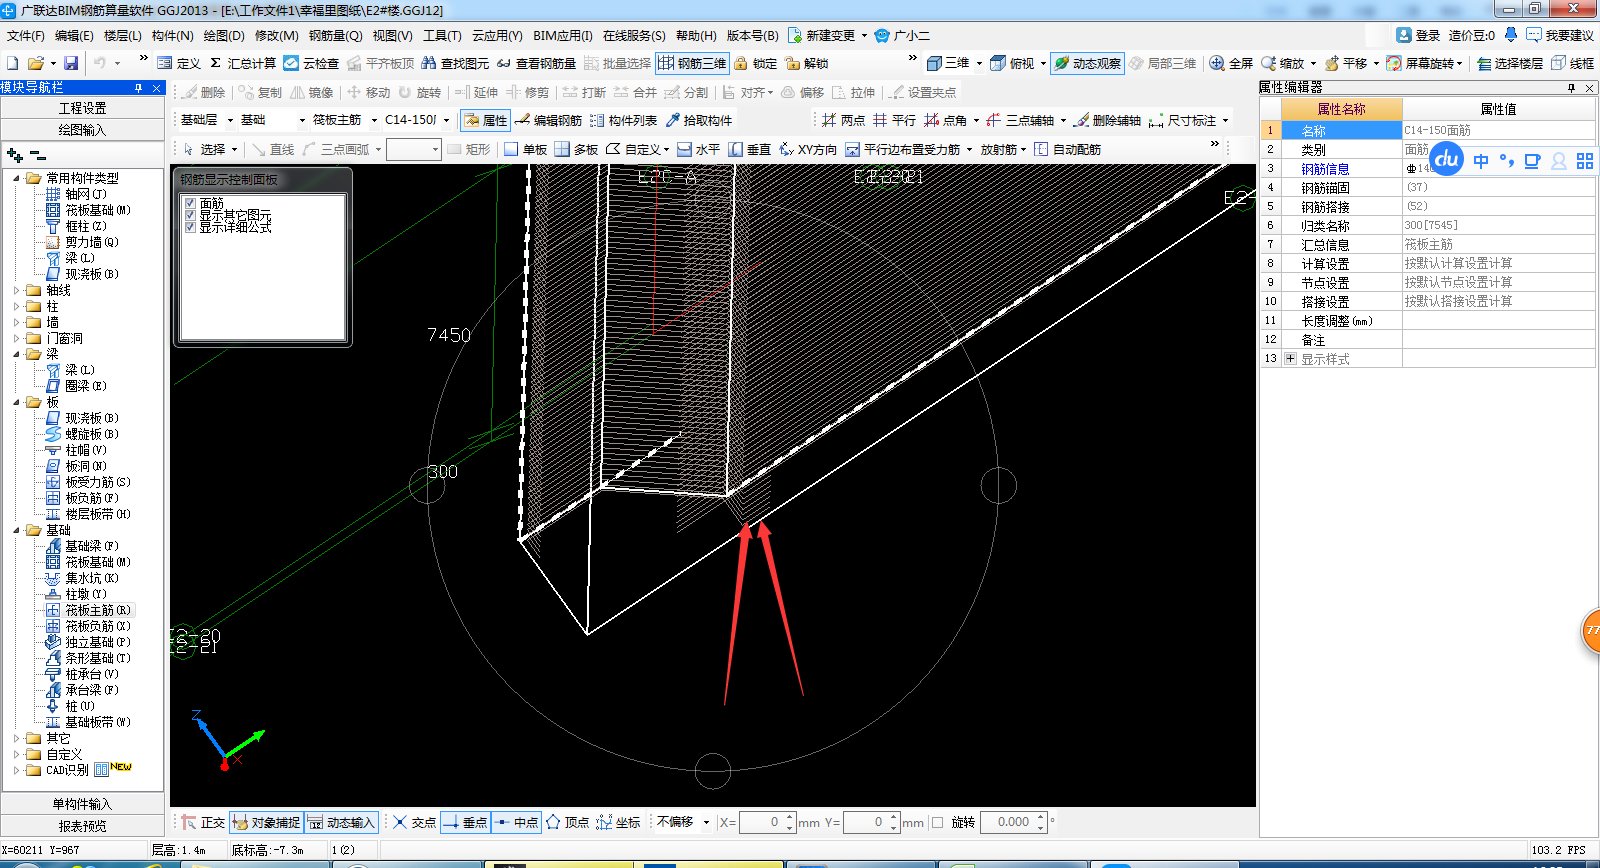Click 定义 define toolbar button

(x=178, y=63)
